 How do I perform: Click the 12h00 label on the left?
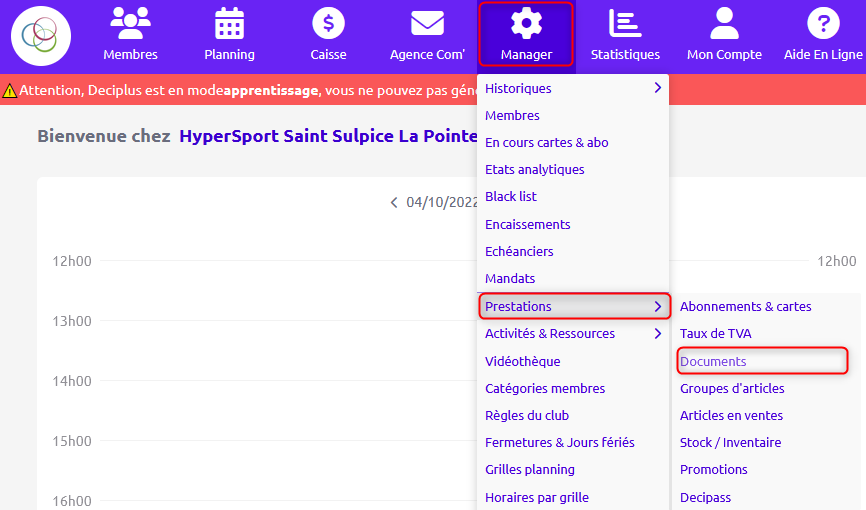[x=72, y=261]
